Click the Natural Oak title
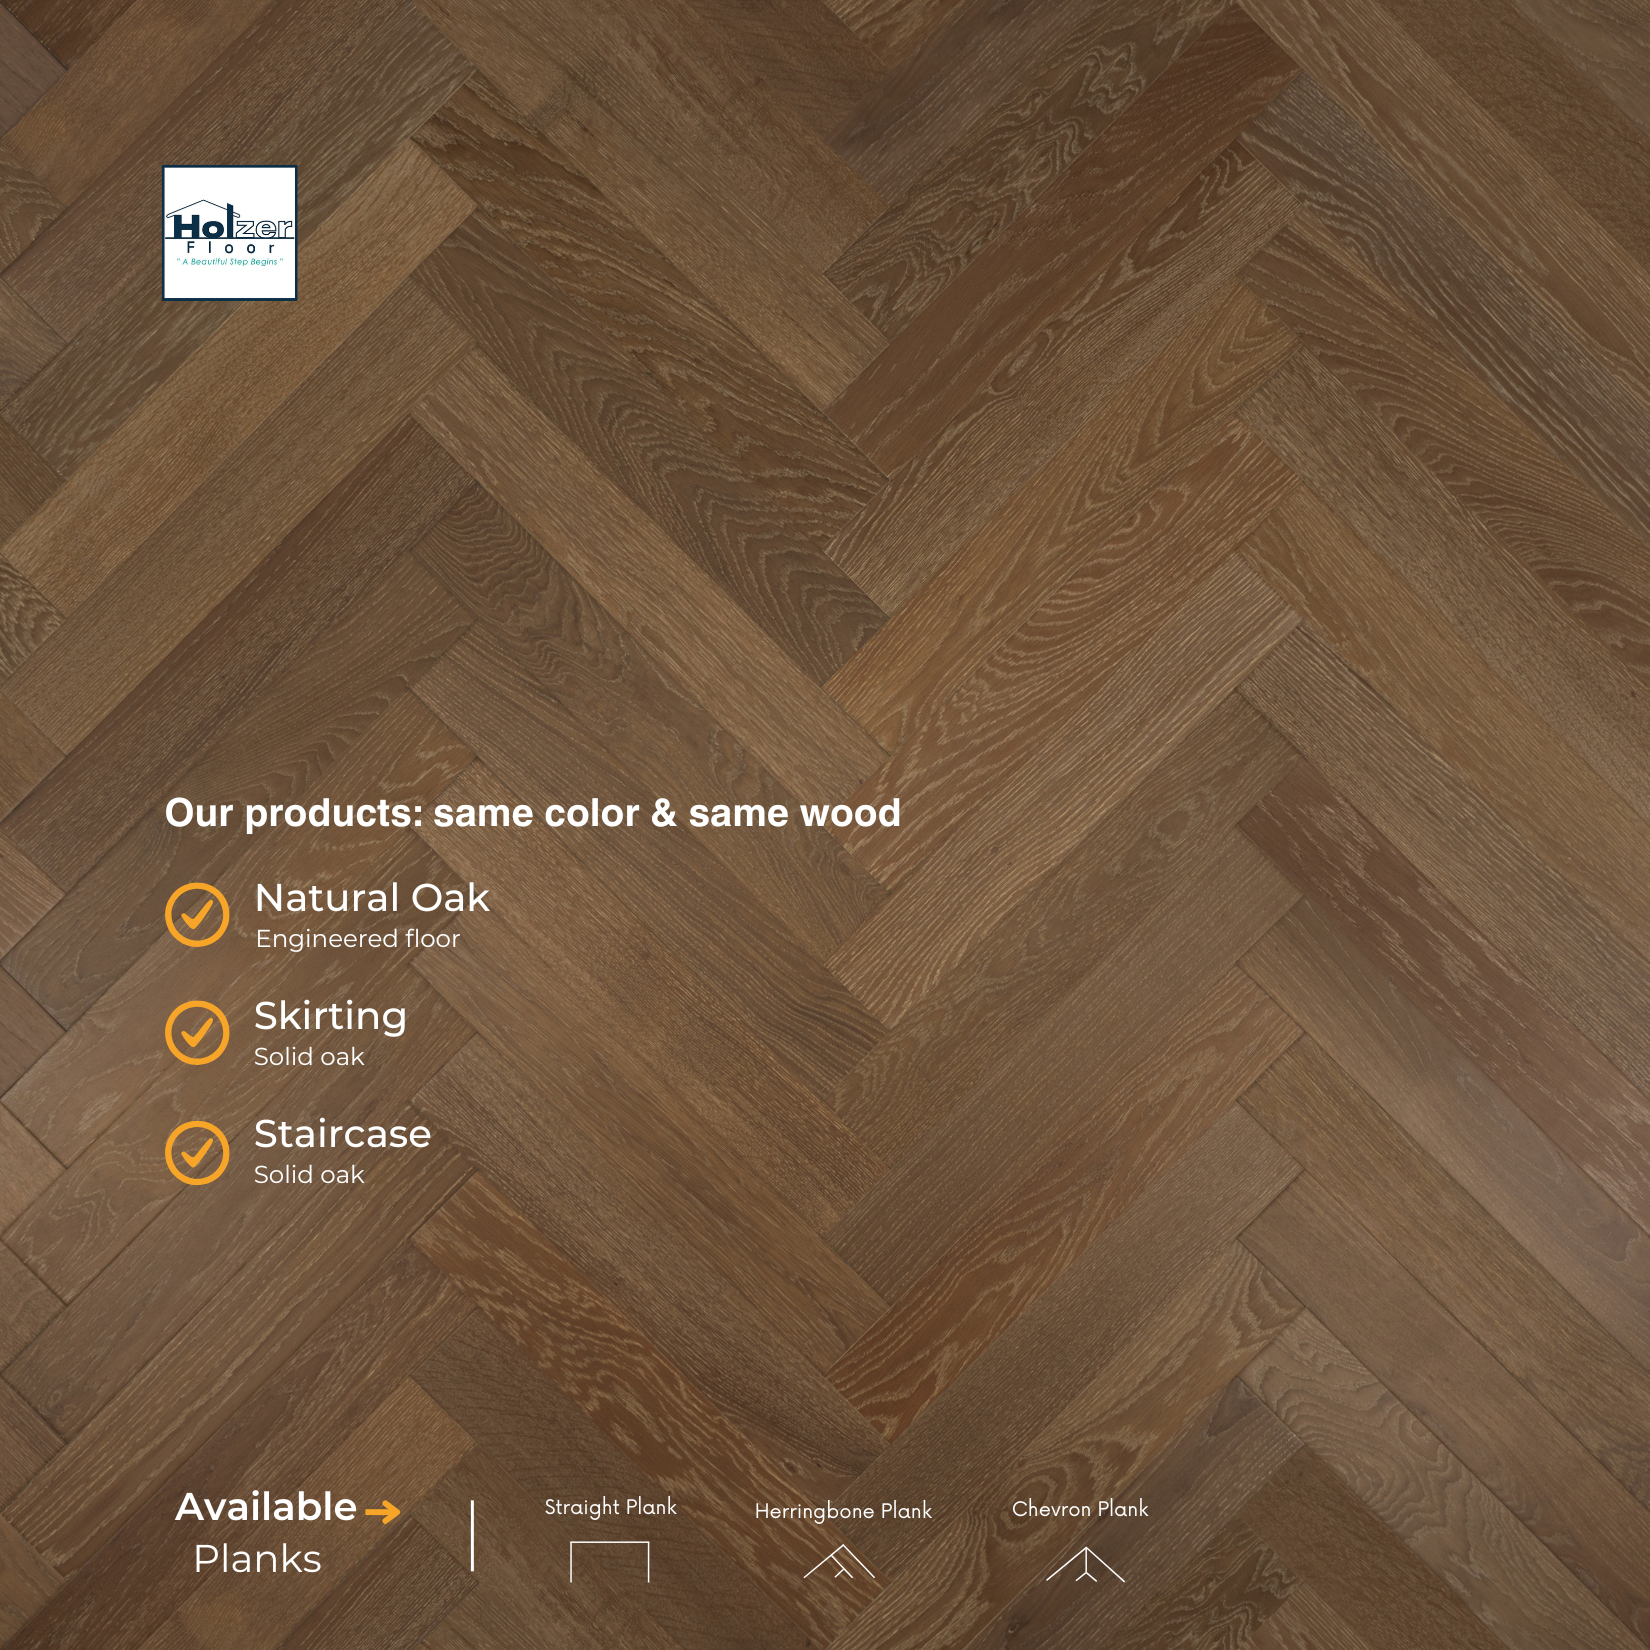The image size is (1650, 1650). point(372,898)
